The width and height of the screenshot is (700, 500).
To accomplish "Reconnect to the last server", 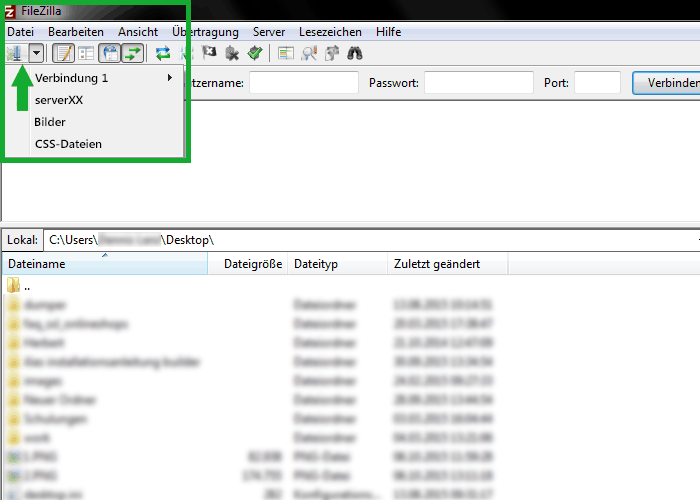I will pos(255,54).
